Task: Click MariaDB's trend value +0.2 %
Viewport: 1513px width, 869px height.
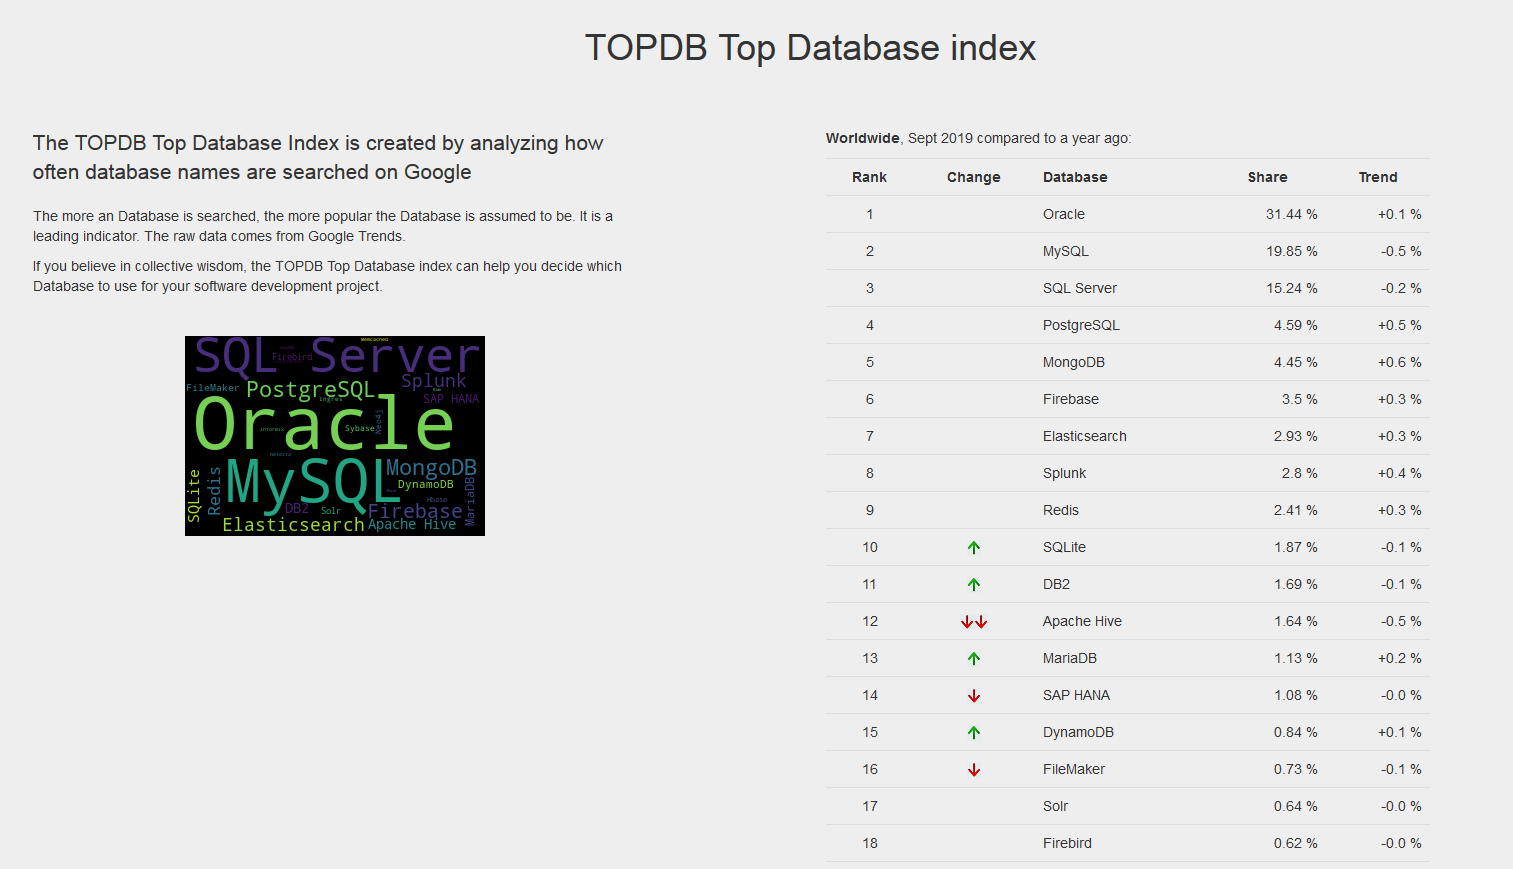Action: 1400,658
